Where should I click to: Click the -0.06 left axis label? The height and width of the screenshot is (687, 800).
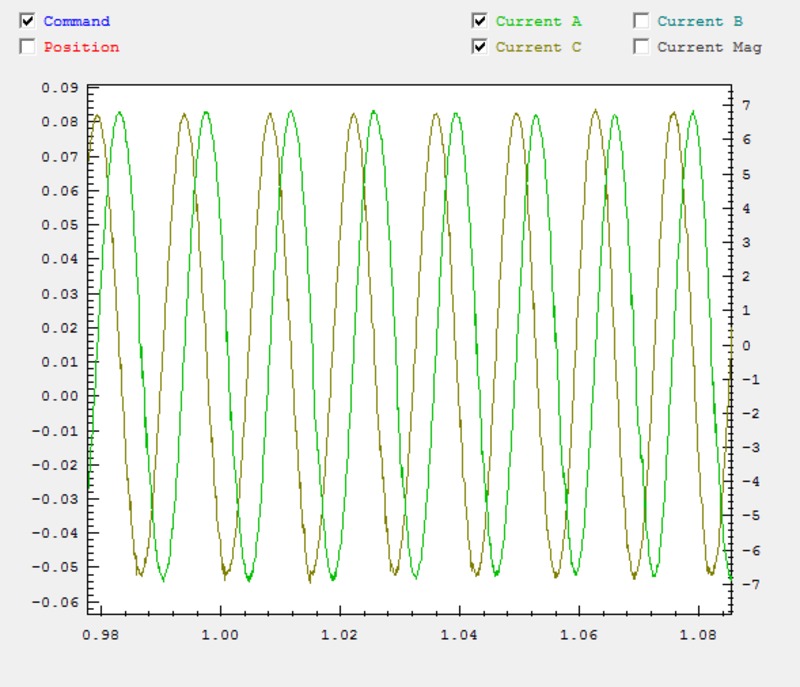[56, 601]
